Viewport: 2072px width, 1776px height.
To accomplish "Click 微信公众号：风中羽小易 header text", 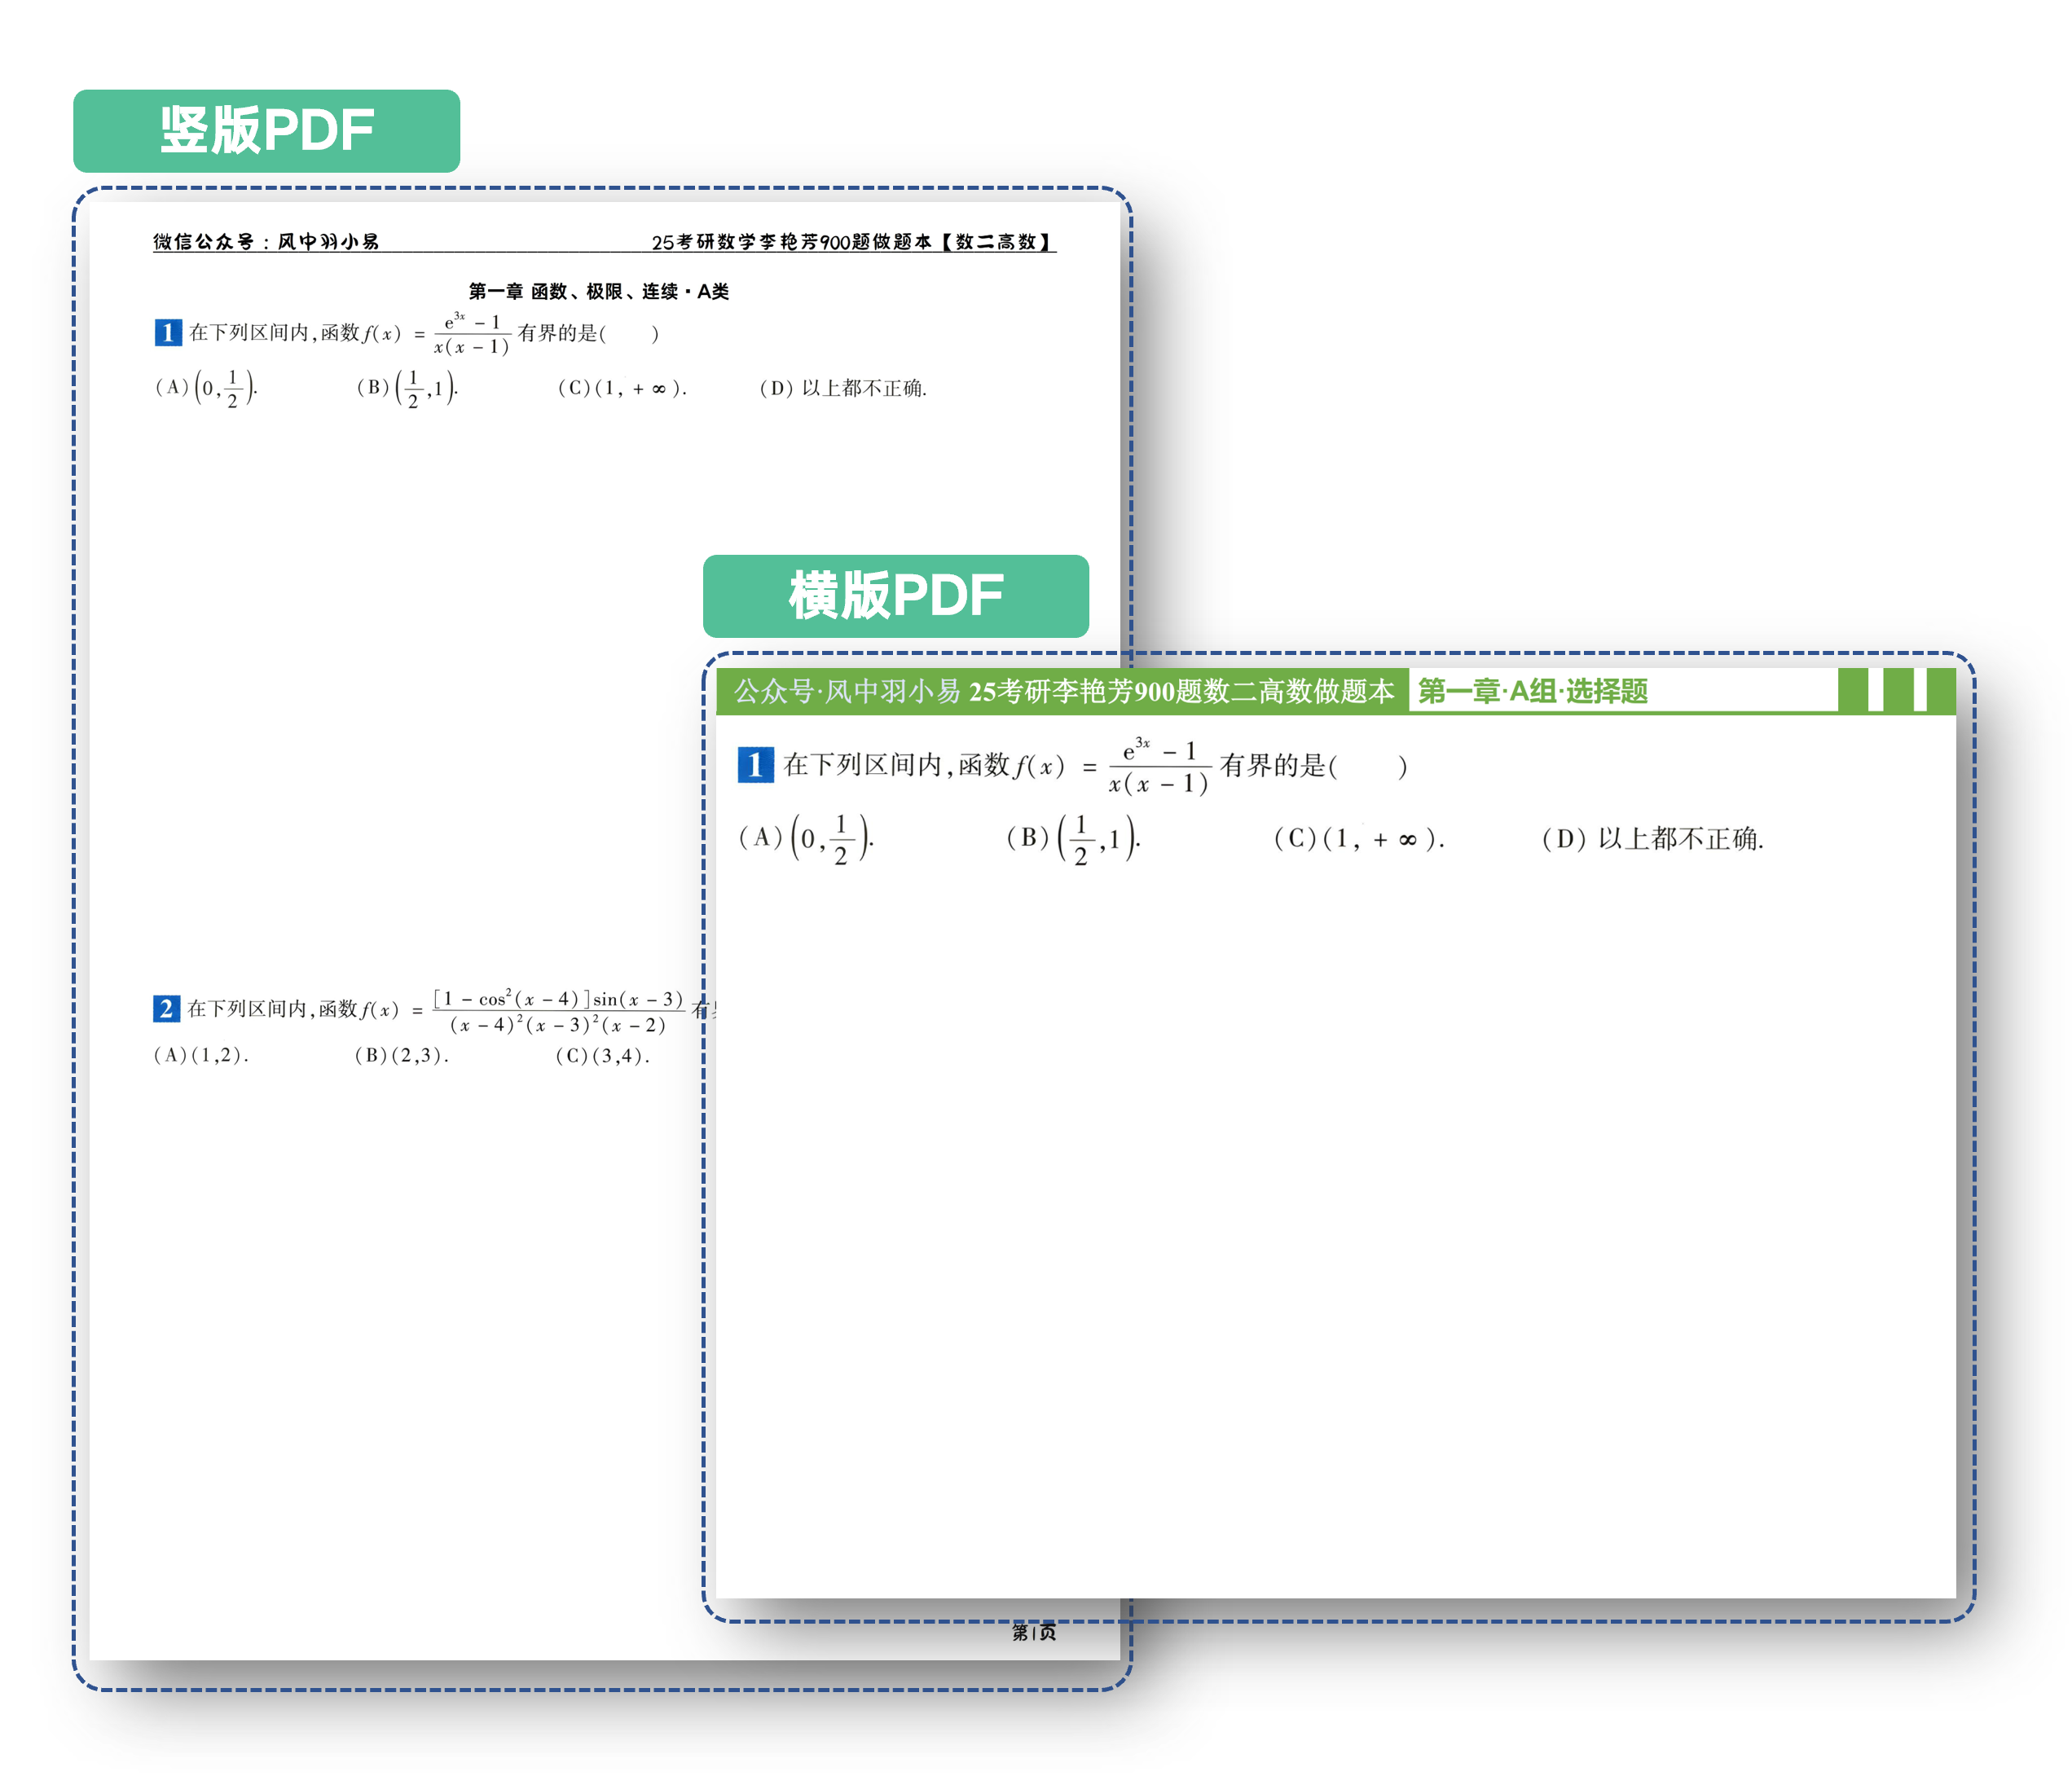I will (266, 242).
